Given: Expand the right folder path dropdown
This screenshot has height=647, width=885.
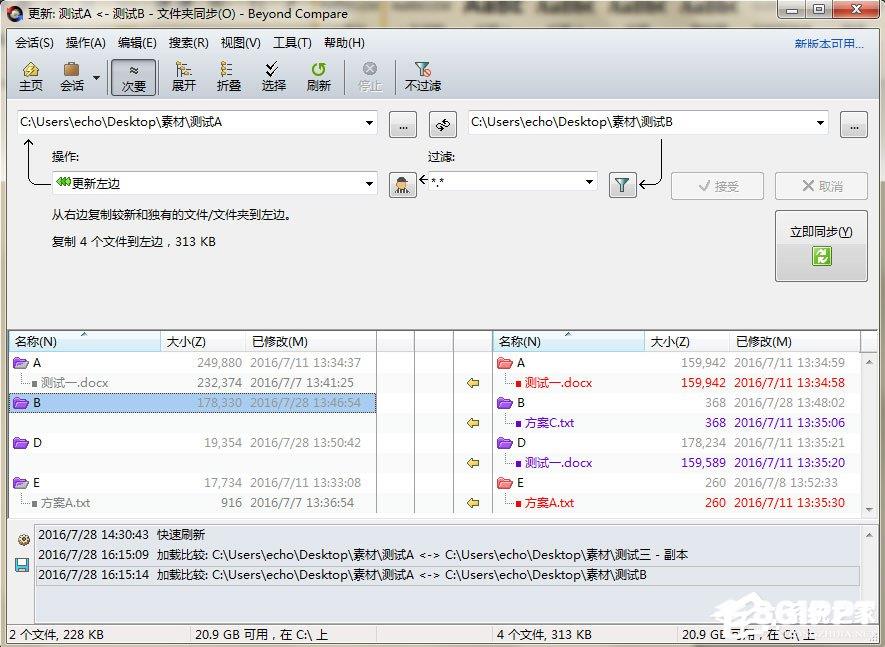Looking at the screenshot, I should tap(820, 123).
